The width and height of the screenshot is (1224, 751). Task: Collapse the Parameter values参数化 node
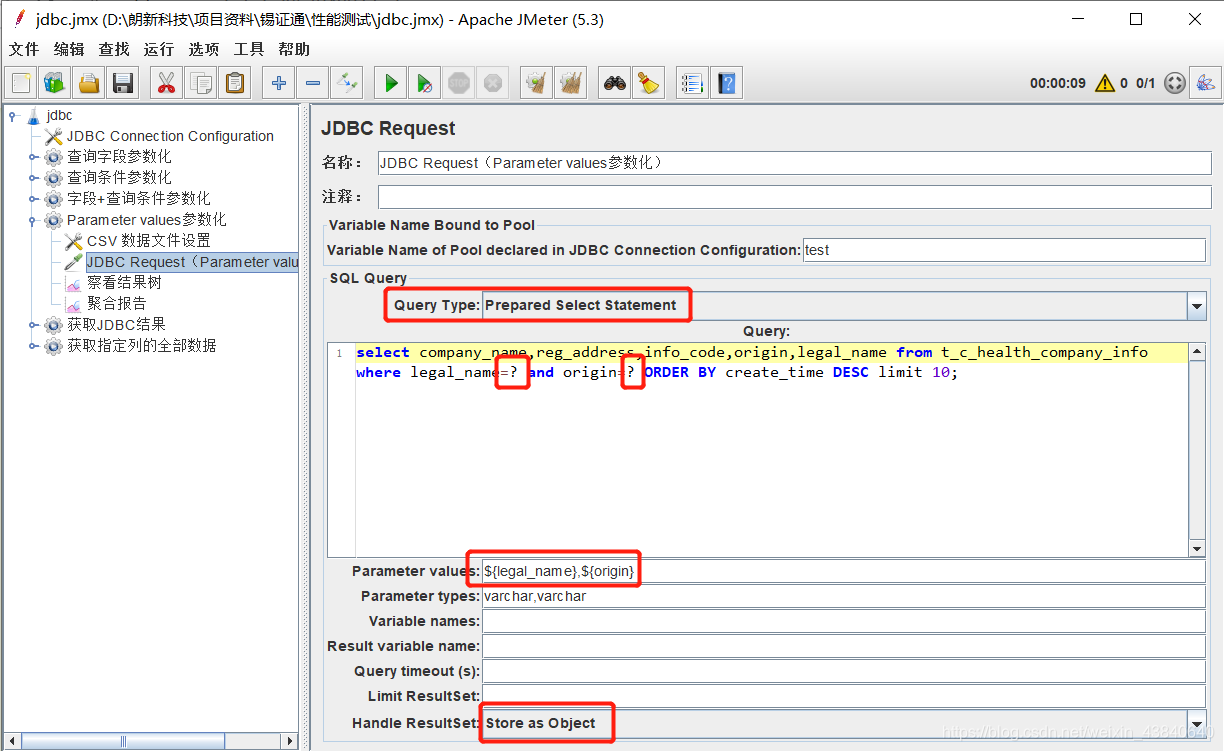click(x=33, y=220)
